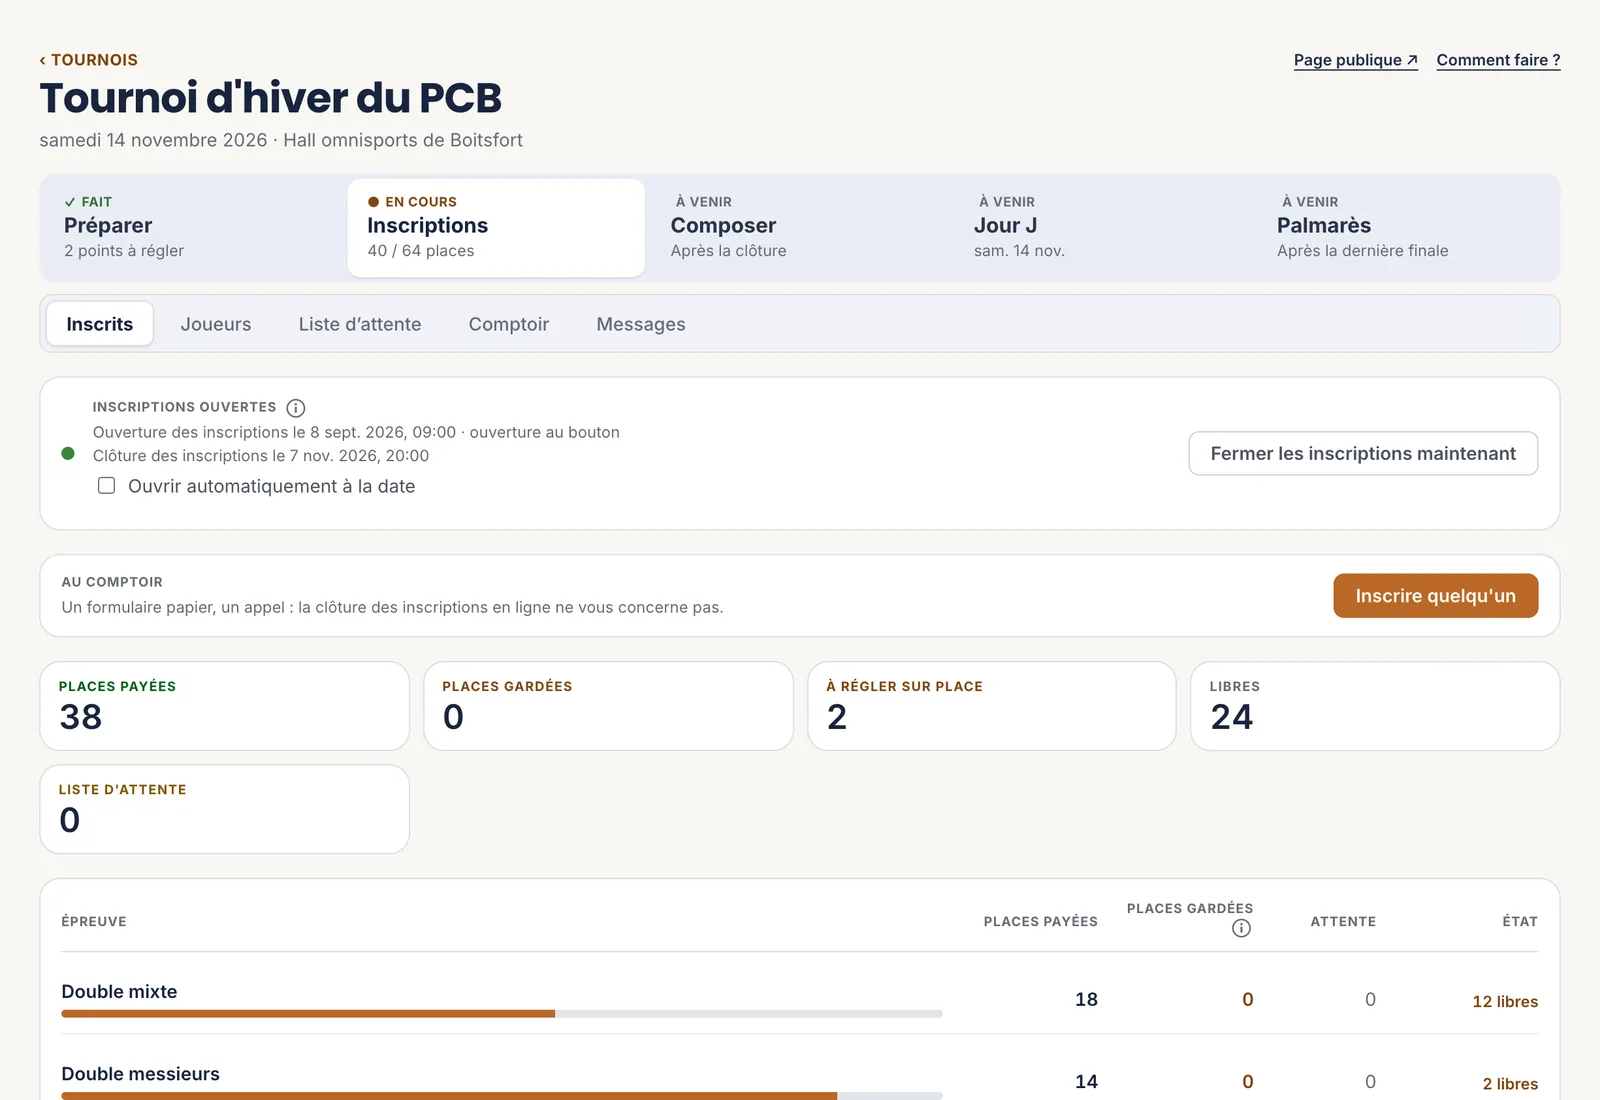Viewport: 1600px width, 1100px height.
Task: Click the Tournoi d'hiver du PCB title
Action: pos(271,98)
